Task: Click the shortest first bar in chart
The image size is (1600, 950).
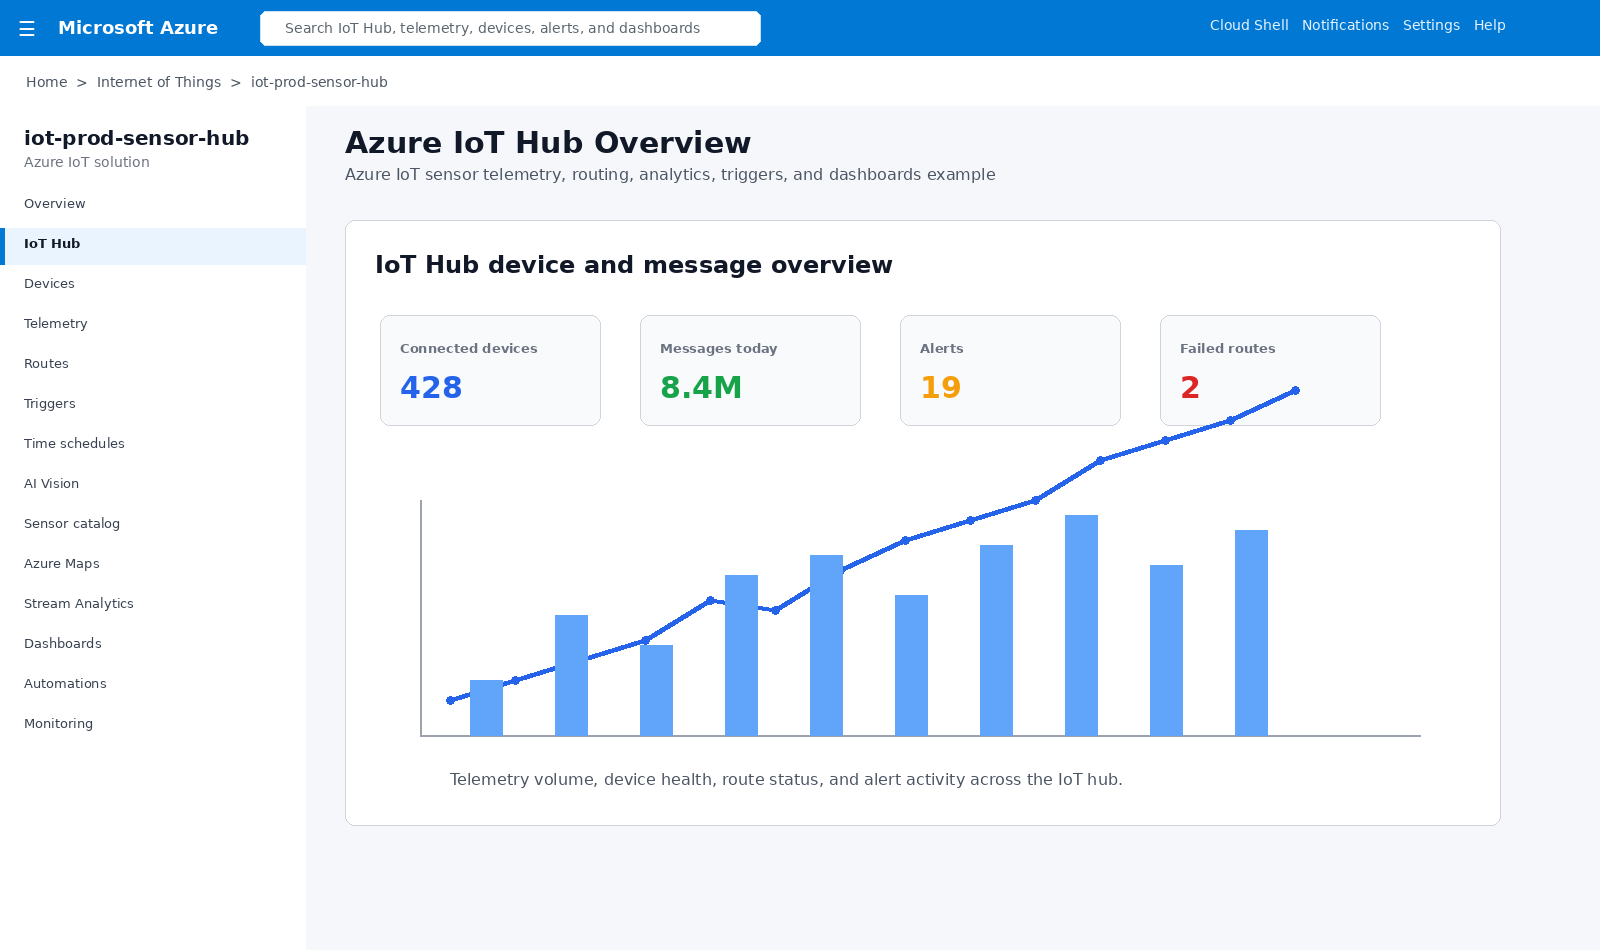Action: 486,708
